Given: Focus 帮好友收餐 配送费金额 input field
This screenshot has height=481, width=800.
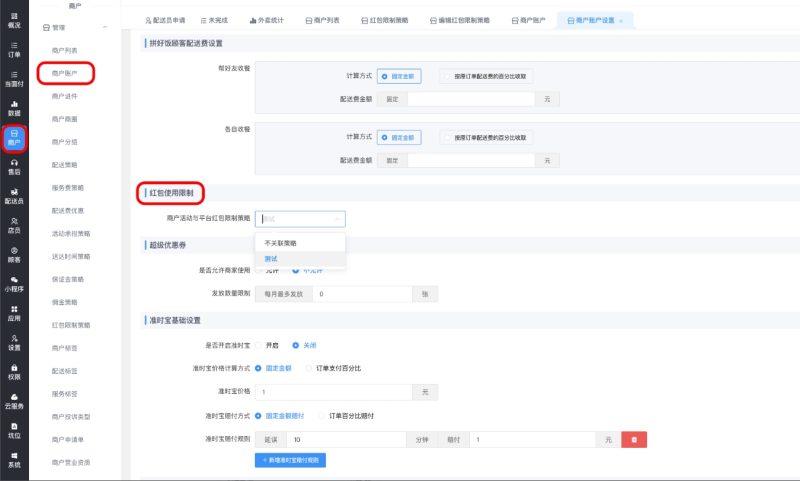Looking at the screenshot, I should [471, 99].
